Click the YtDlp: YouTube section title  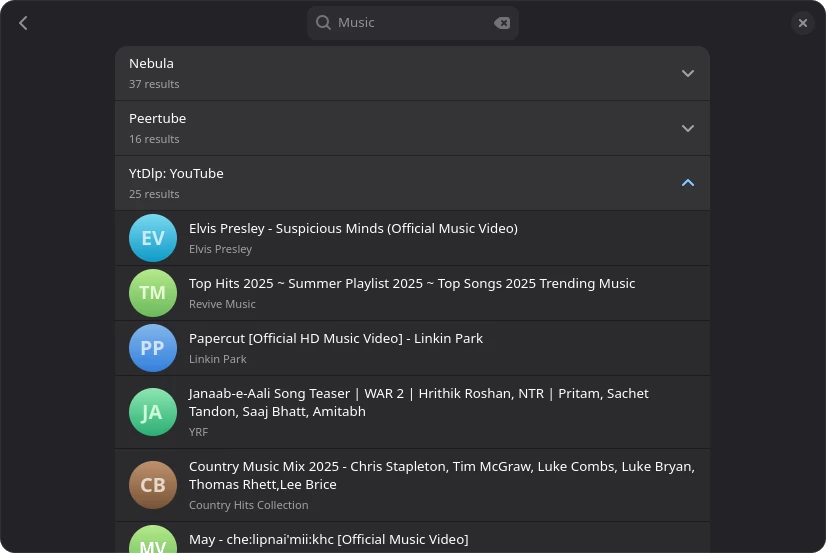176,173
